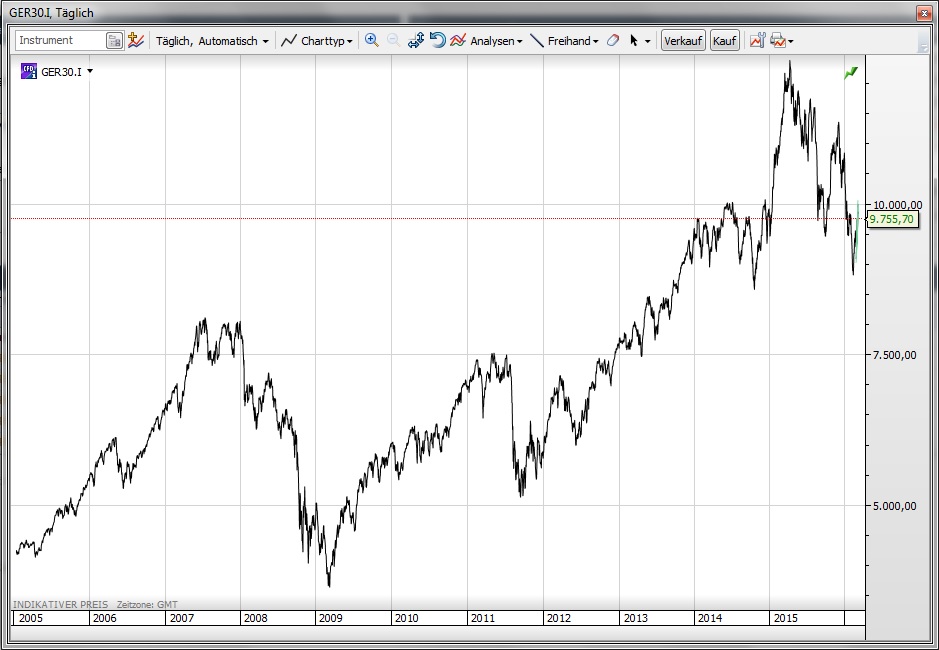Expand the pointer tool dropdown arrow
Viewport: 939px width, 650px height.
click(x=647, y=41)
